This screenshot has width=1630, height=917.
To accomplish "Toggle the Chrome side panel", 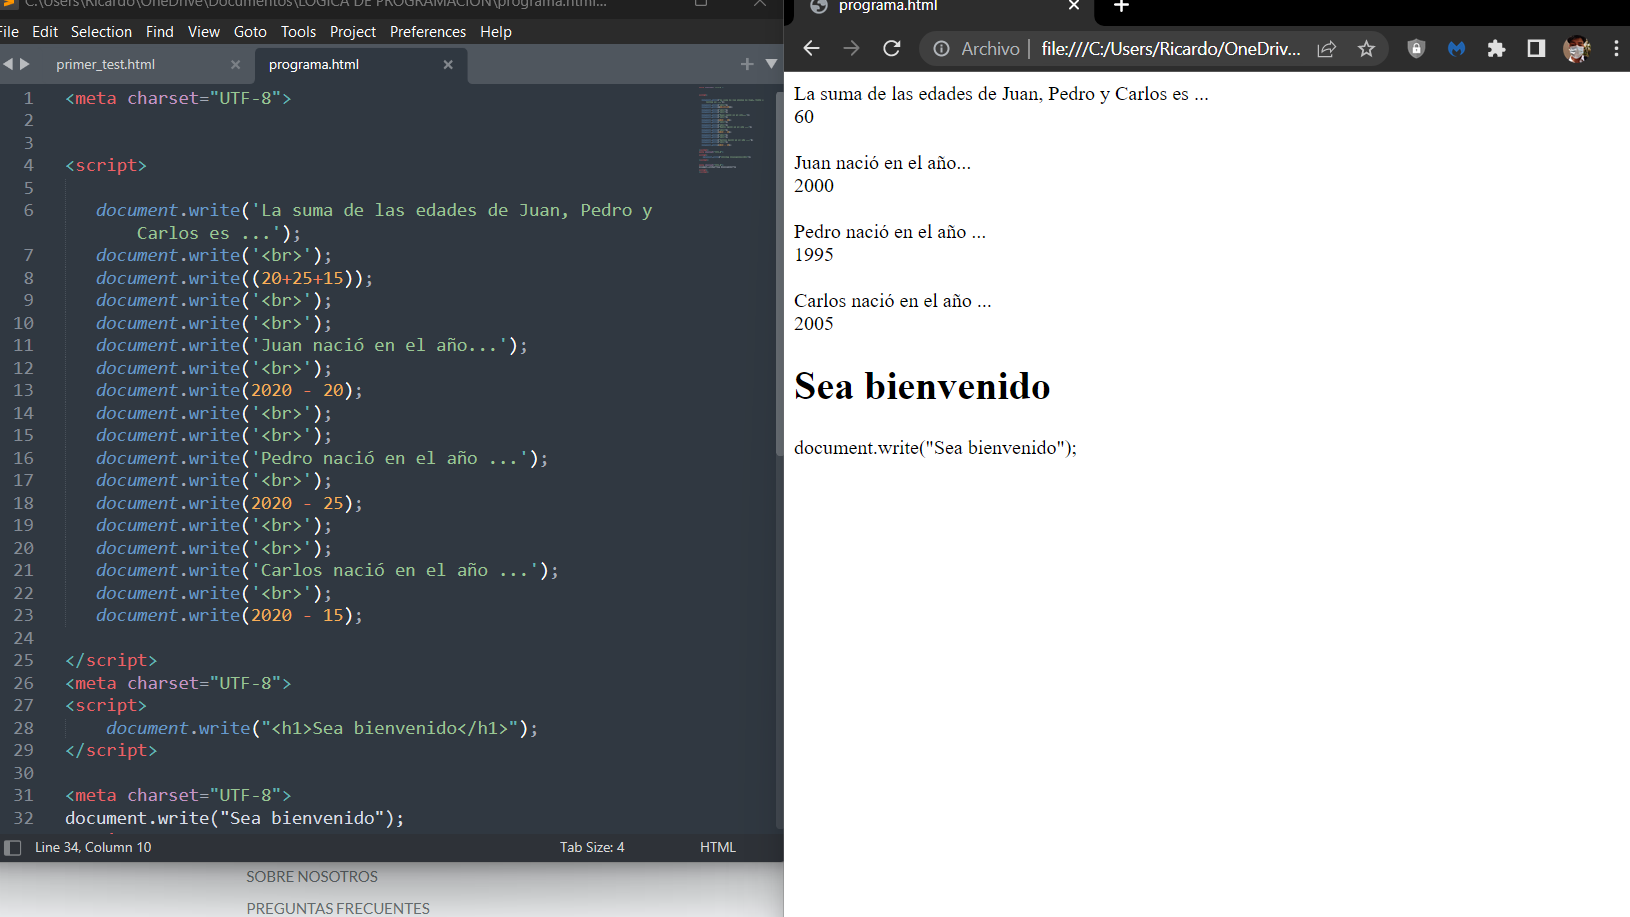I will tap(1536, 48).
